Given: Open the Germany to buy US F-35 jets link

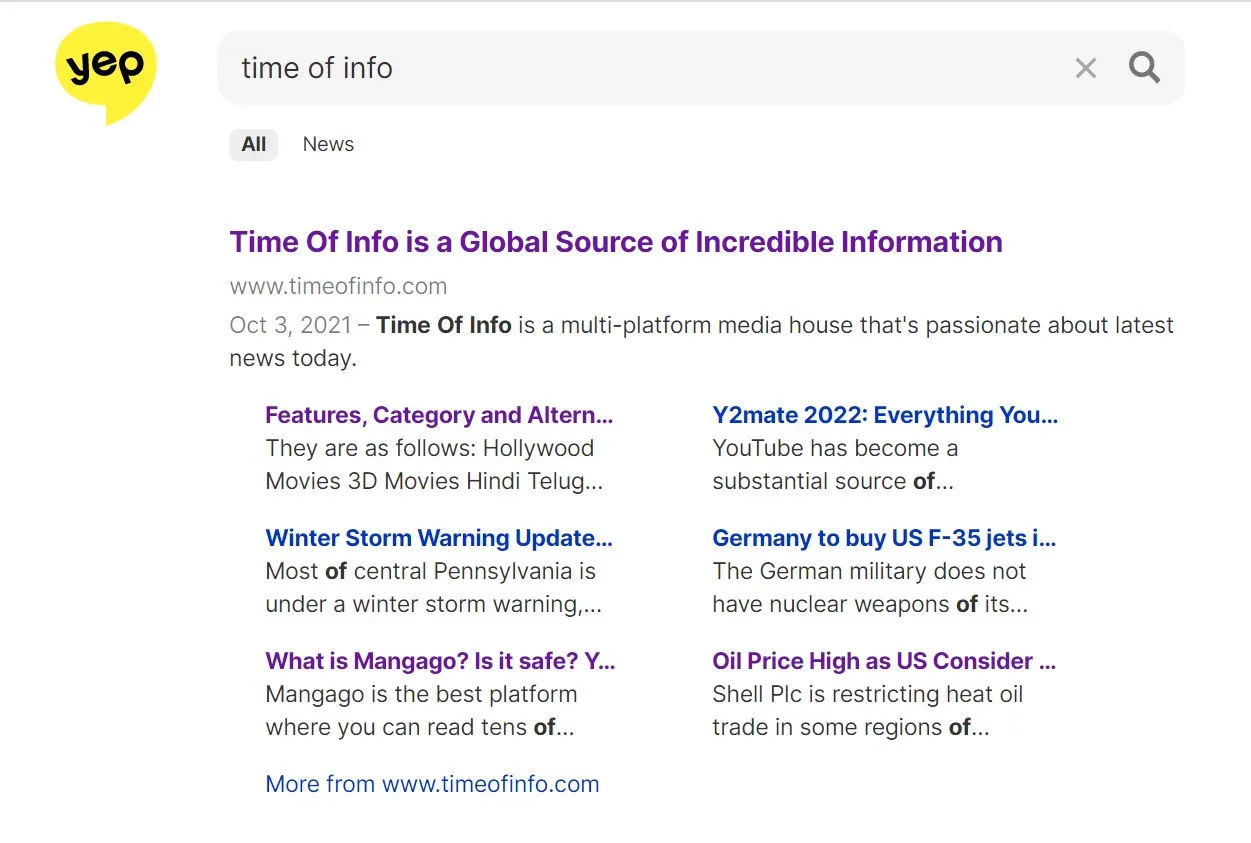Looking at the screenshot, I should 883,537.
